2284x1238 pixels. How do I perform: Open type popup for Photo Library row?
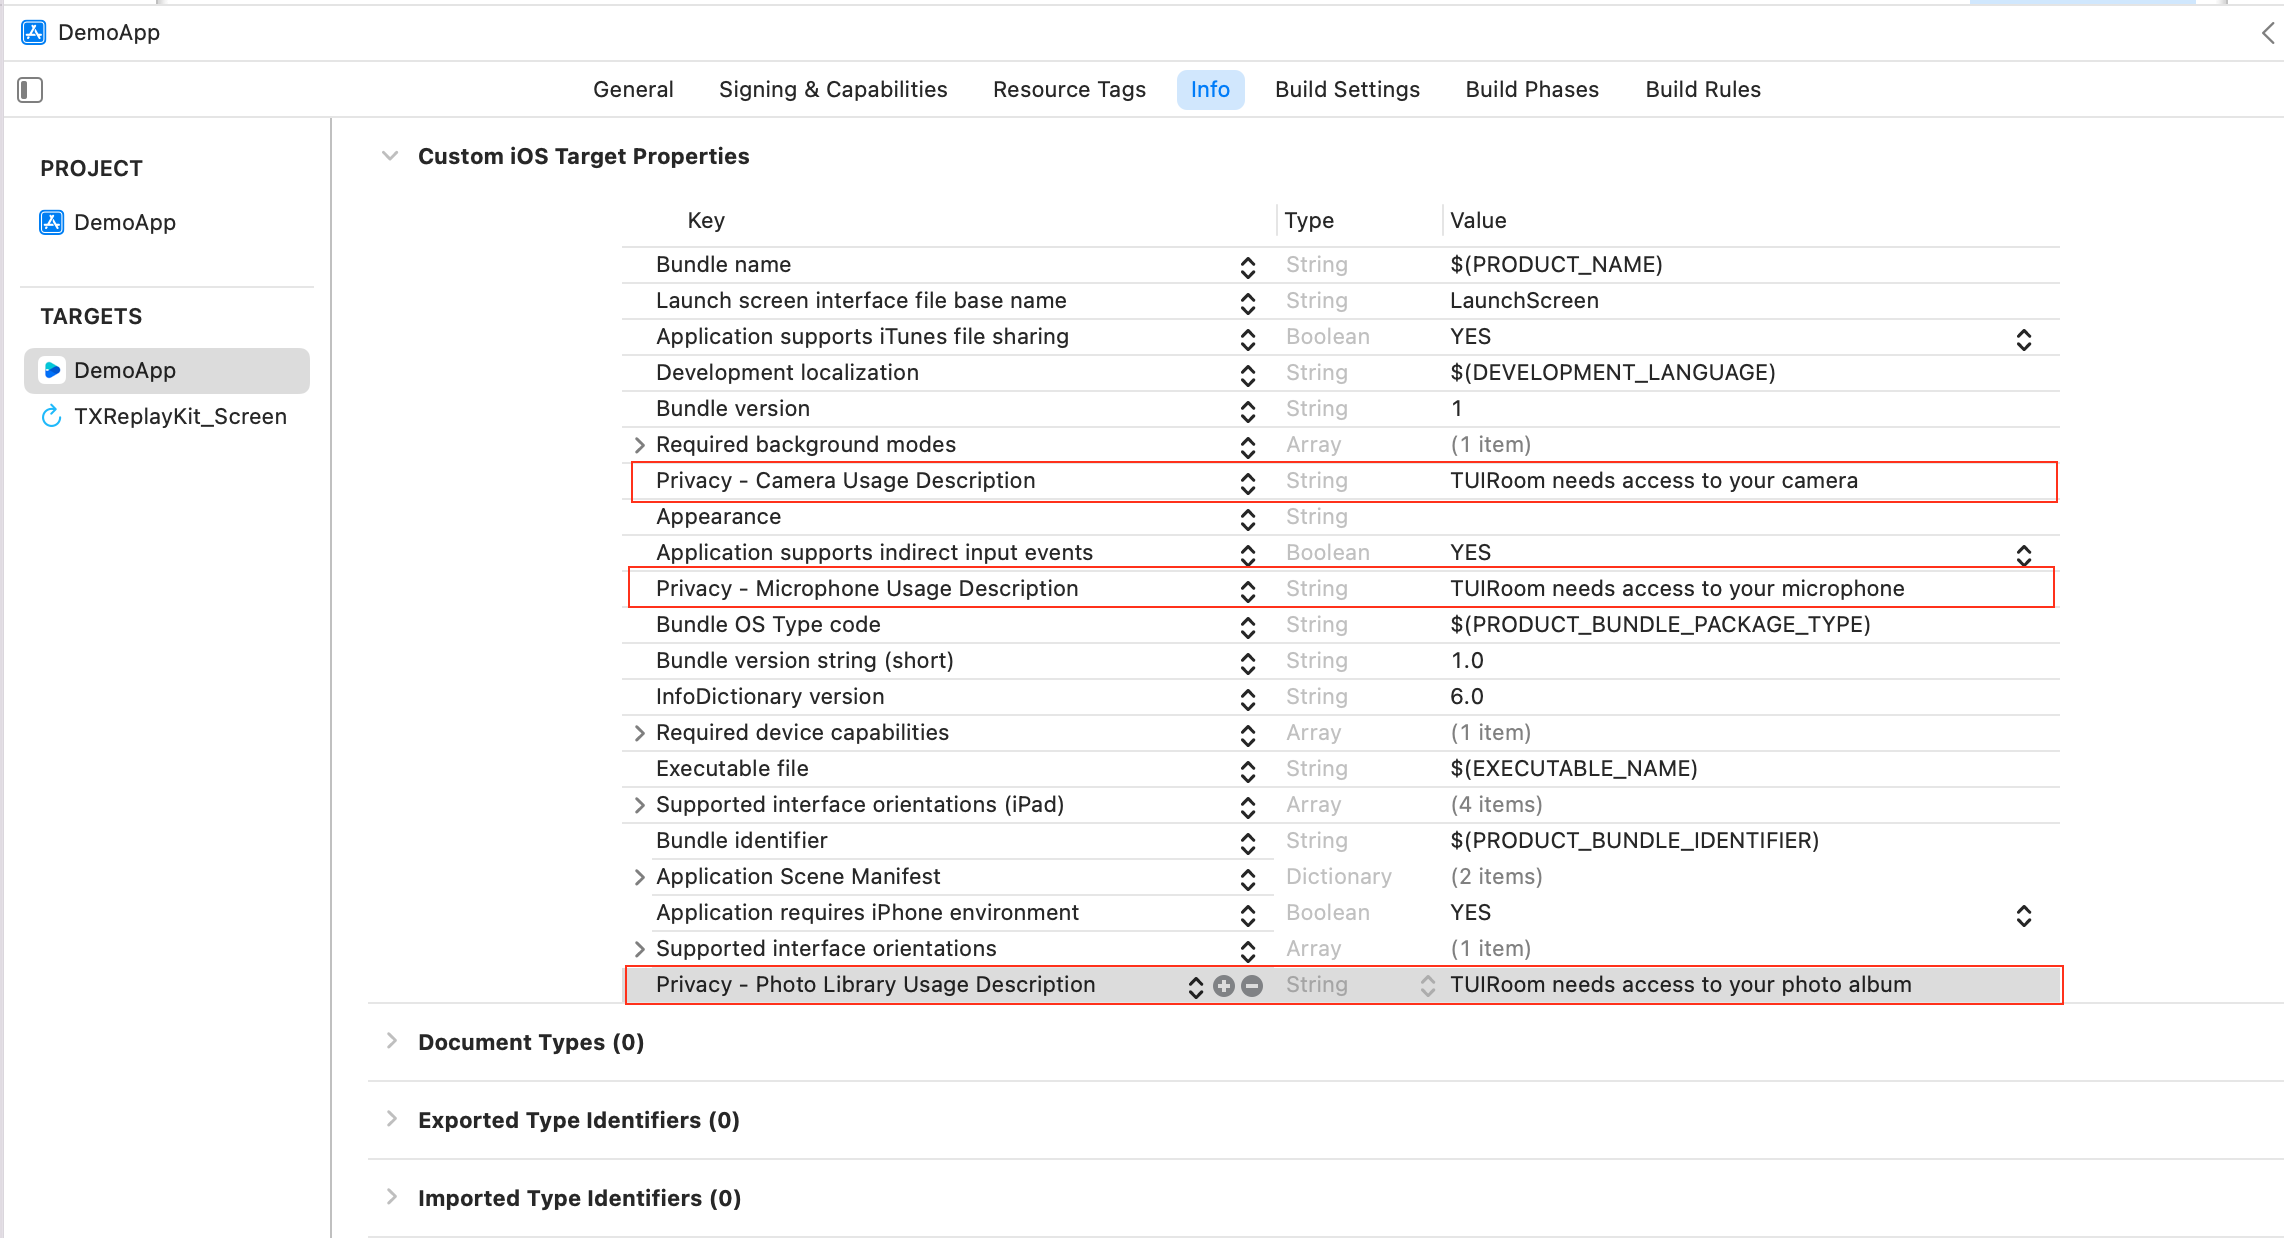point(1427,986)
